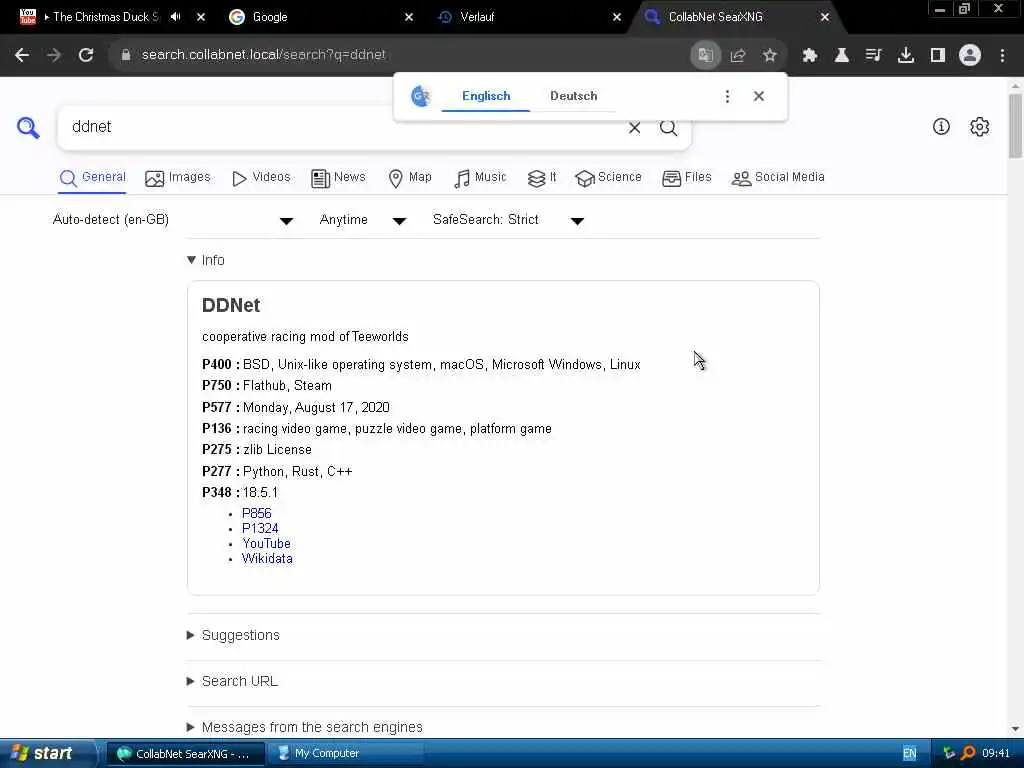Select the Videos search category

(x=261, y=178)
